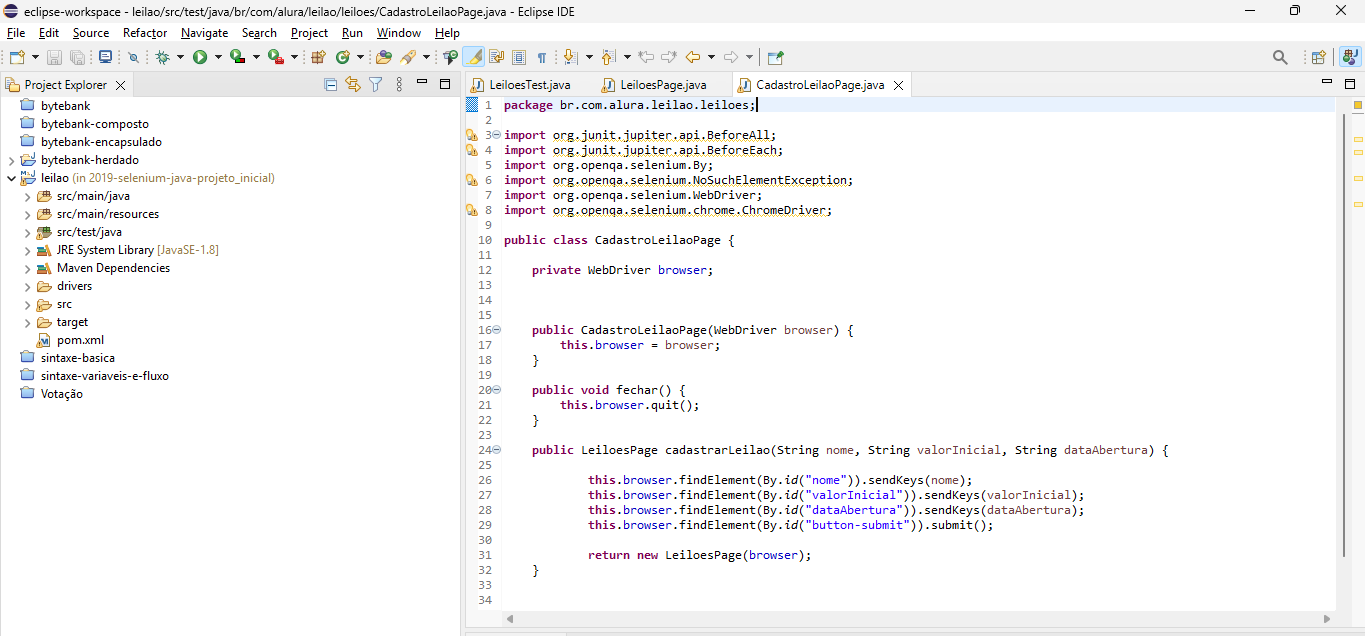
Task: Open the New wizard dropdown arrow
Action: point(35,57)
